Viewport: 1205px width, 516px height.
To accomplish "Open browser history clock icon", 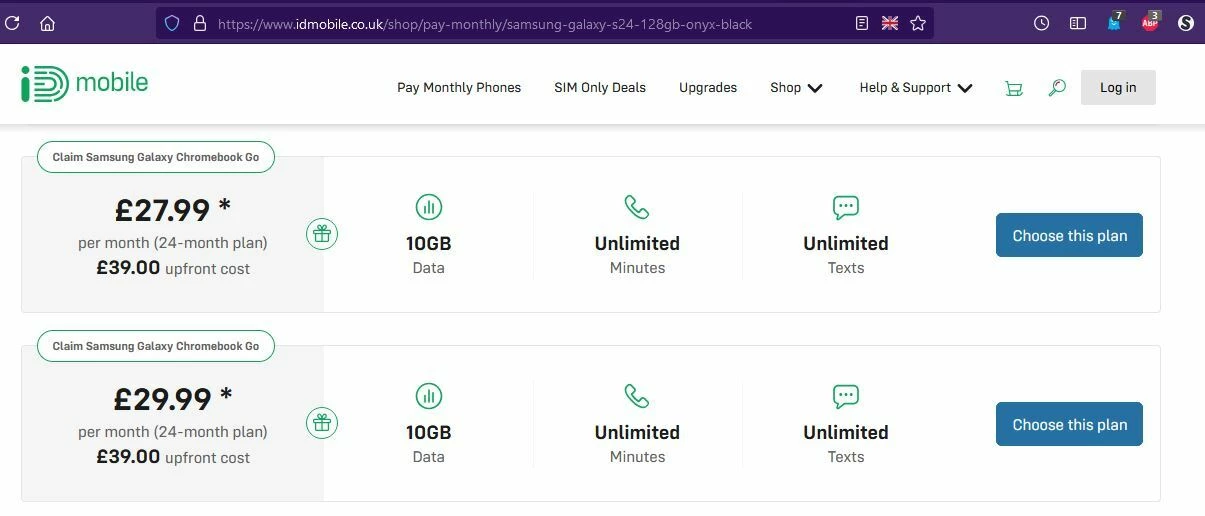I will (1041, 23).
